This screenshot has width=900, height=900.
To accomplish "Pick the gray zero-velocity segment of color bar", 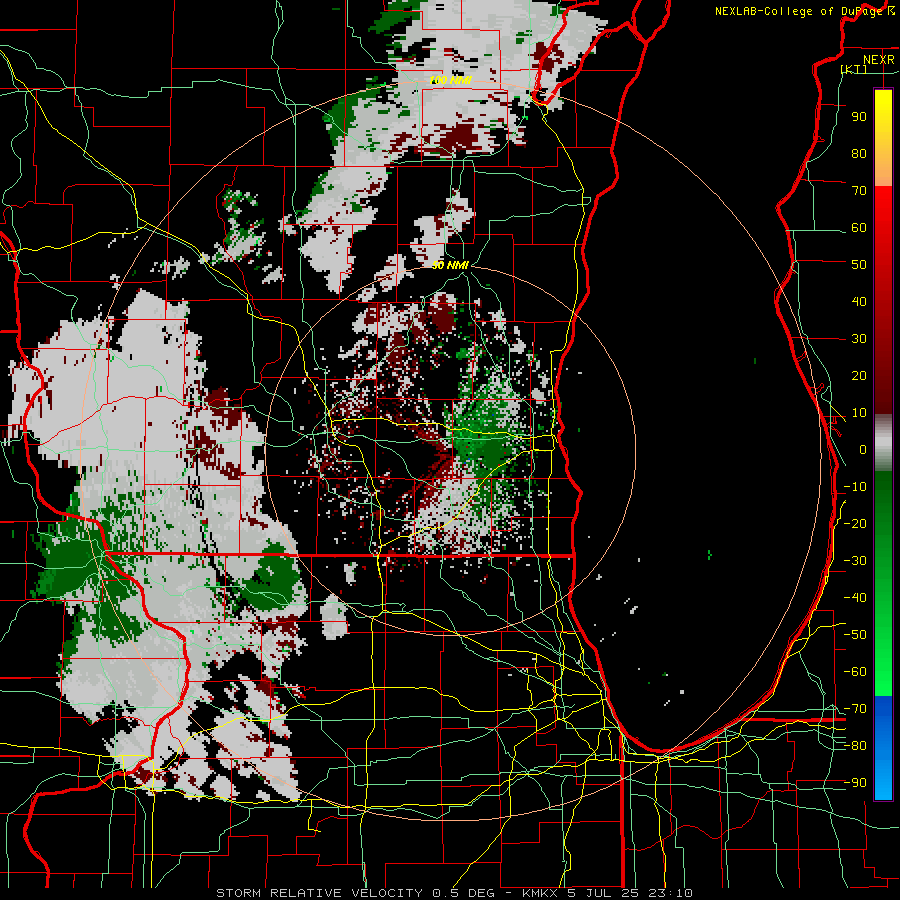I will tap(883, 443).
